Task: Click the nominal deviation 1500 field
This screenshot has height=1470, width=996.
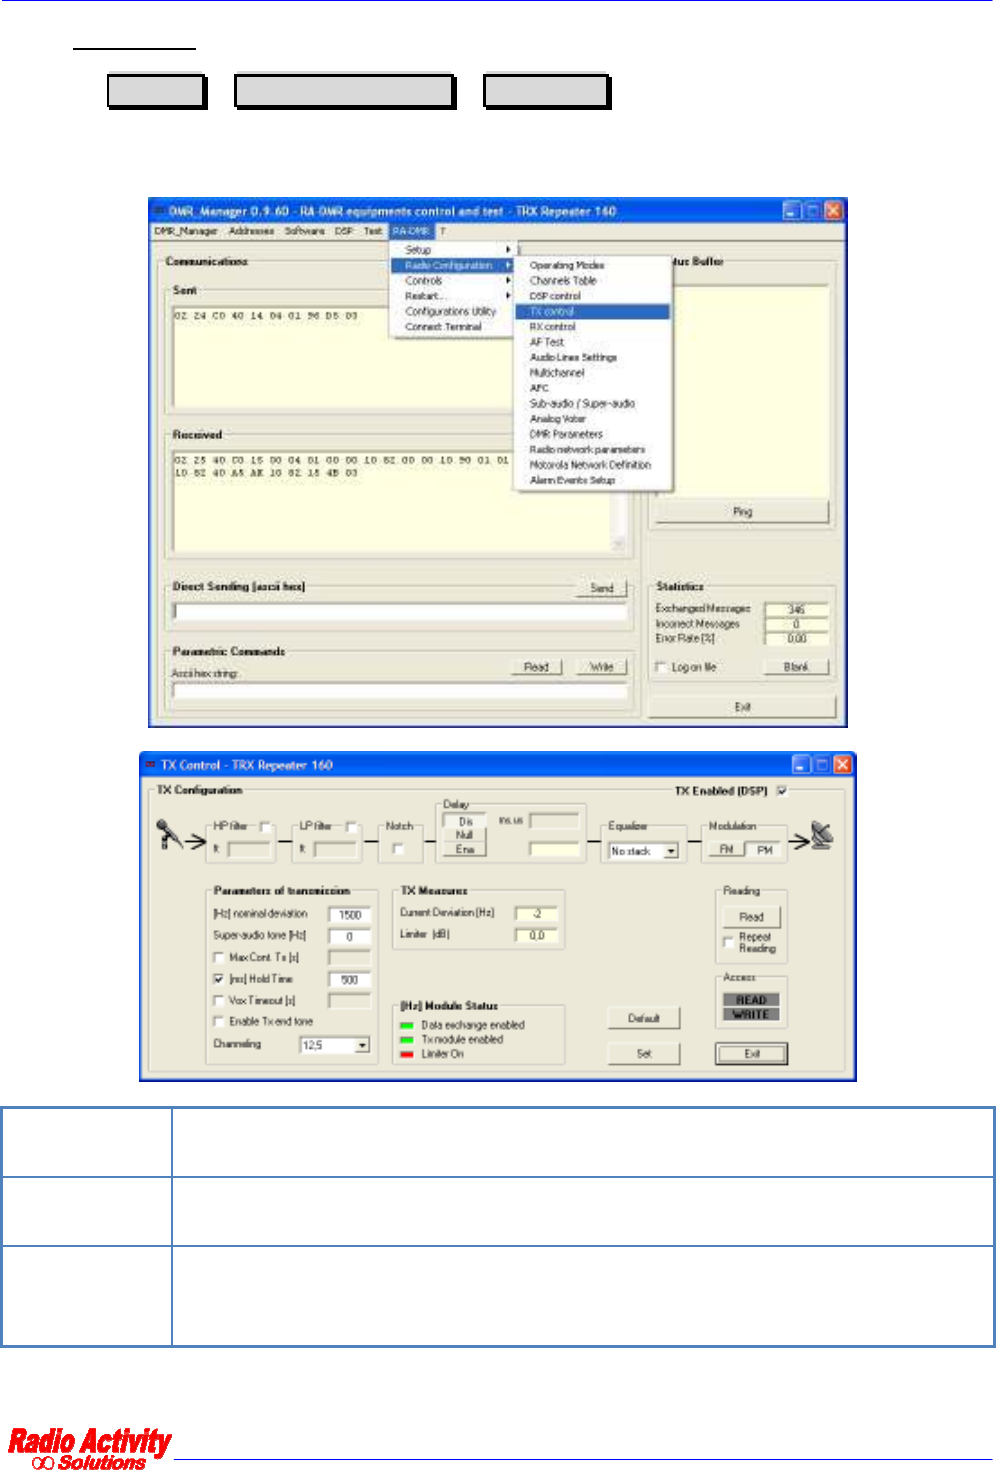Action: click(350, 915)
